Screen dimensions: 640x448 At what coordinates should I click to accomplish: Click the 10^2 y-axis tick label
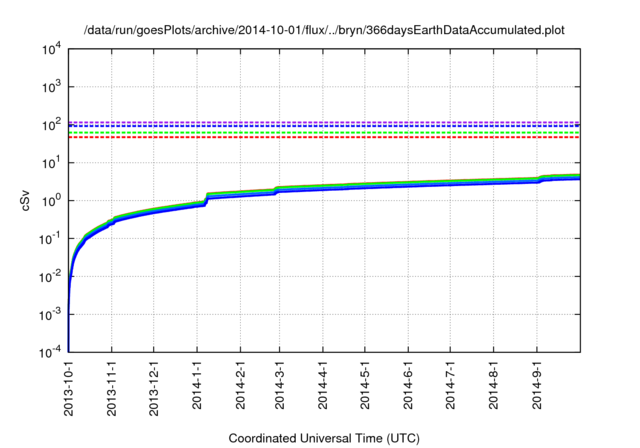point(51,124)
